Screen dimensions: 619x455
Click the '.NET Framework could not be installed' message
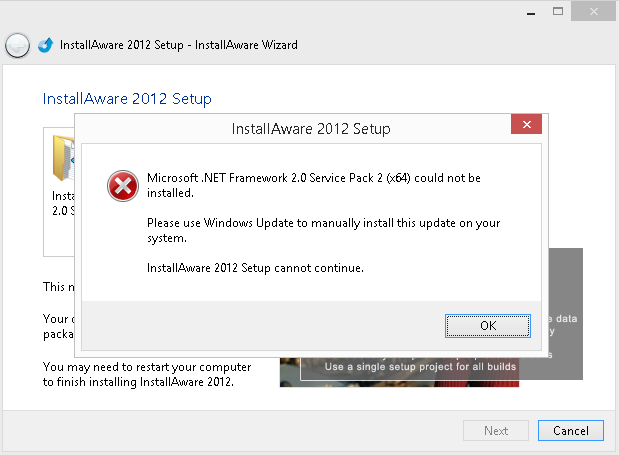coord(314,185)
